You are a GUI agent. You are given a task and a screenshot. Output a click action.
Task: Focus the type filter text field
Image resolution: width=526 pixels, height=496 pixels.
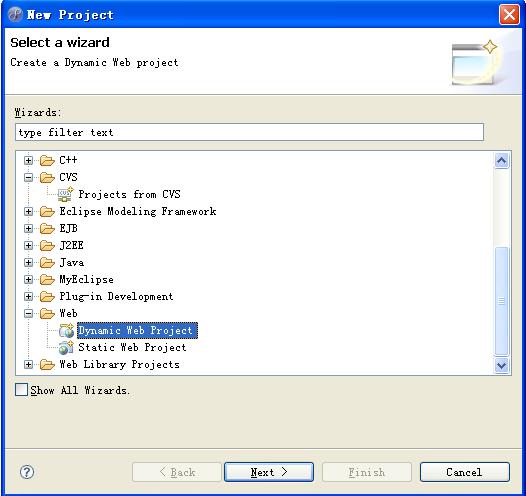pyautogui.click(x=249, y=132)
